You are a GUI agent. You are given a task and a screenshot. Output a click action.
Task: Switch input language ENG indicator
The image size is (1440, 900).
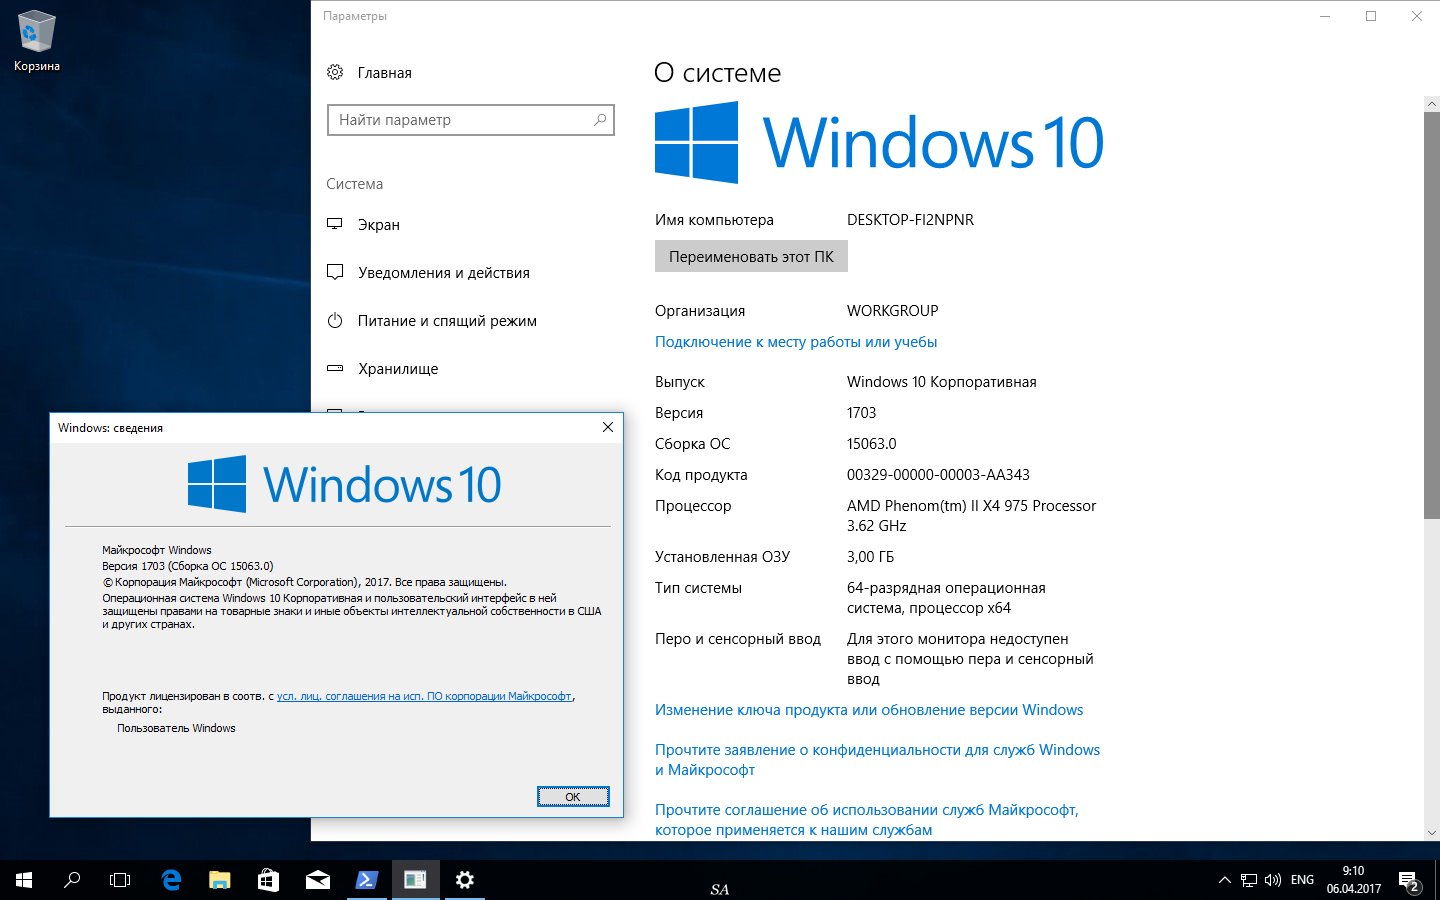(x=1302, y=880)
